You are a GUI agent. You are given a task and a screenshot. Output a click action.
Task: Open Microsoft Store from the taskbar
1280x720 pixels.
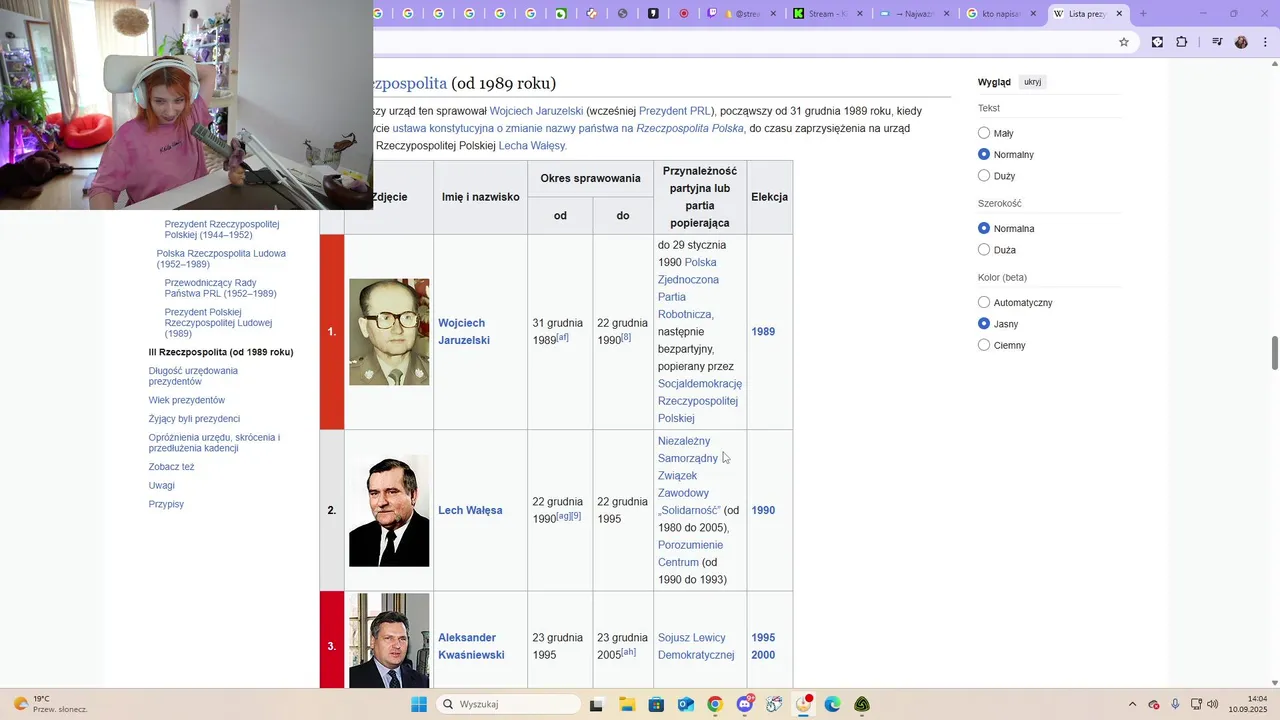[656, 704]
